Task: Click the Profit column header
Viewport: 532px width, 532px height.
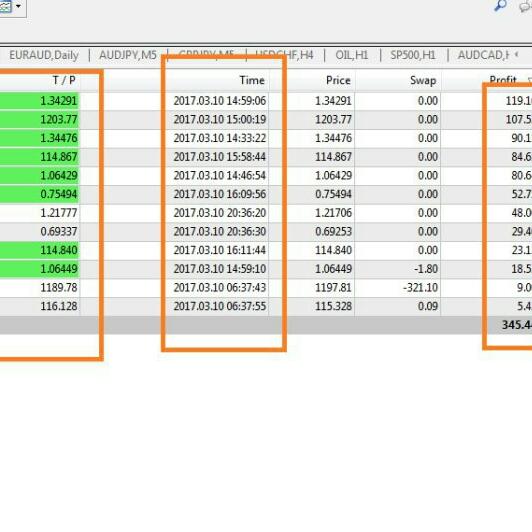Action: tap(503, 80)
